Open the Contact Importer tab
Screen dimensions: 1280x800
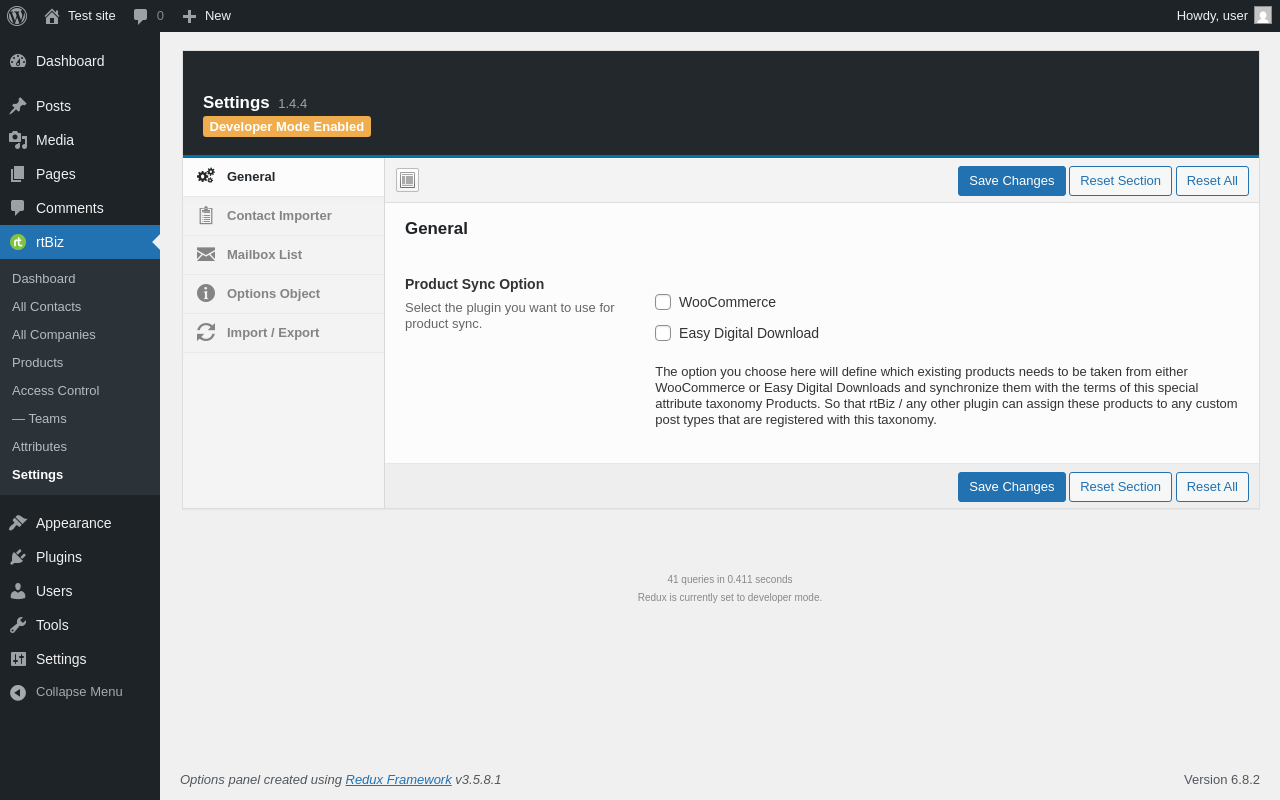click(284, 216)
